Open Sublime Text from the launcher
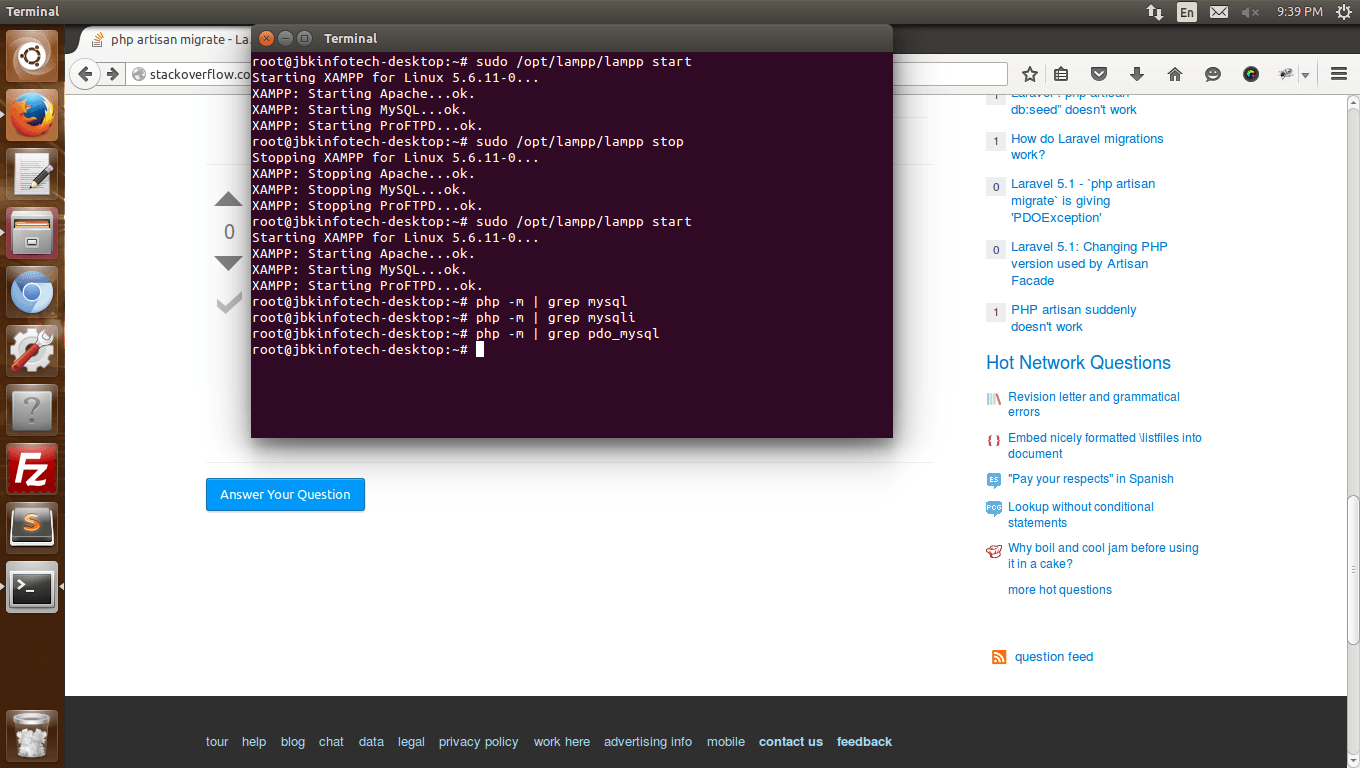 pyautogui.click(x=32, y=527)
